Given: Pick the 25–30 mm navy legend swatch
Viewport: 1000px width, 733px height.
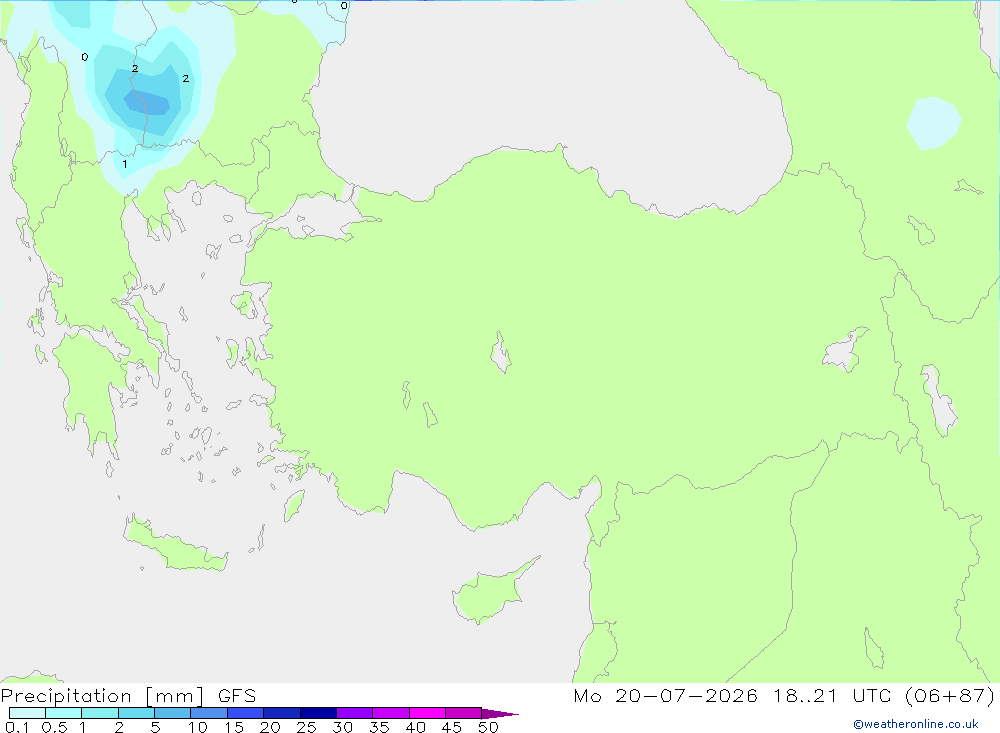Looking at the screenshot, I should tap(318, 713).
